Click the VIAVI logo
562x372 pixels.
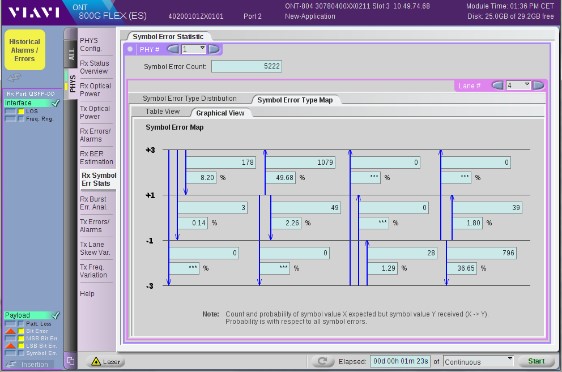pos(34,12)
